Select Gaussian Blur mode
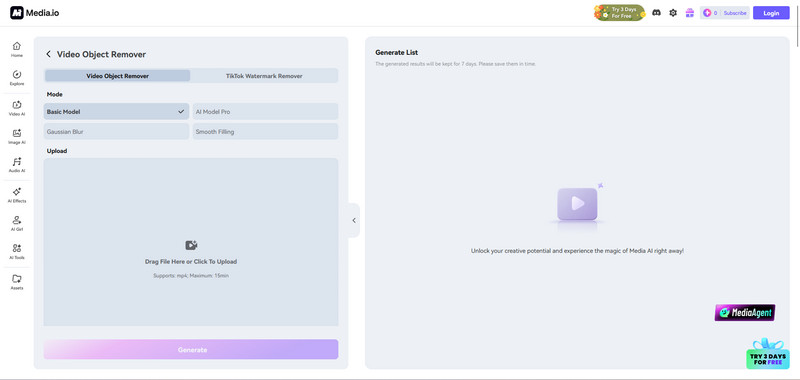Screen dimensions: 800x380 pos(116,132)
